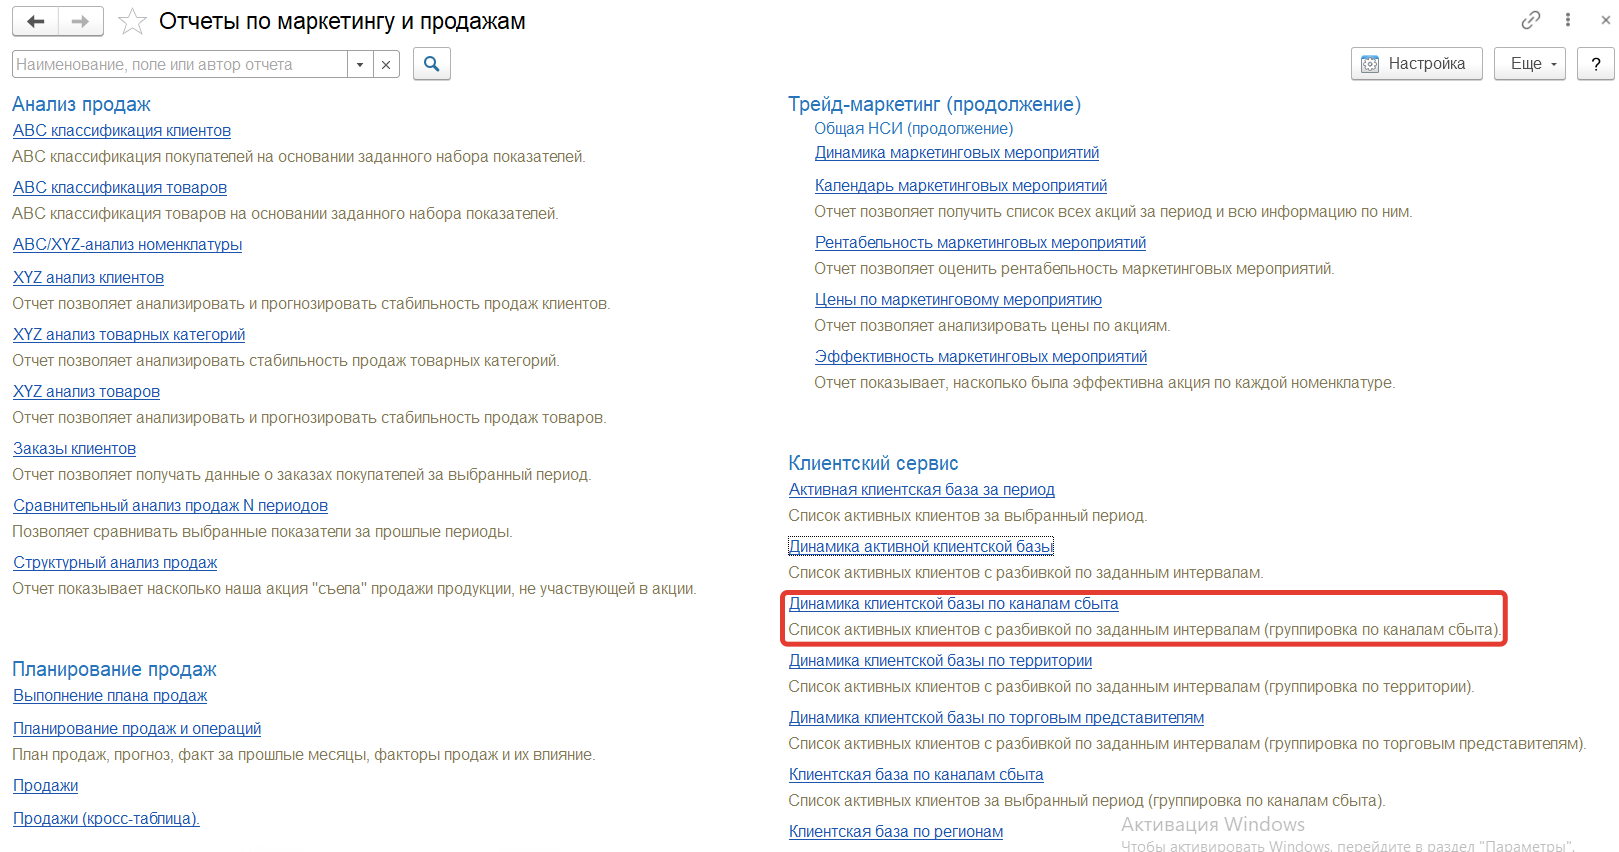Open ABC классификация клиентов report
Screen dimensions: 1619x852
(x=122, y=131)
